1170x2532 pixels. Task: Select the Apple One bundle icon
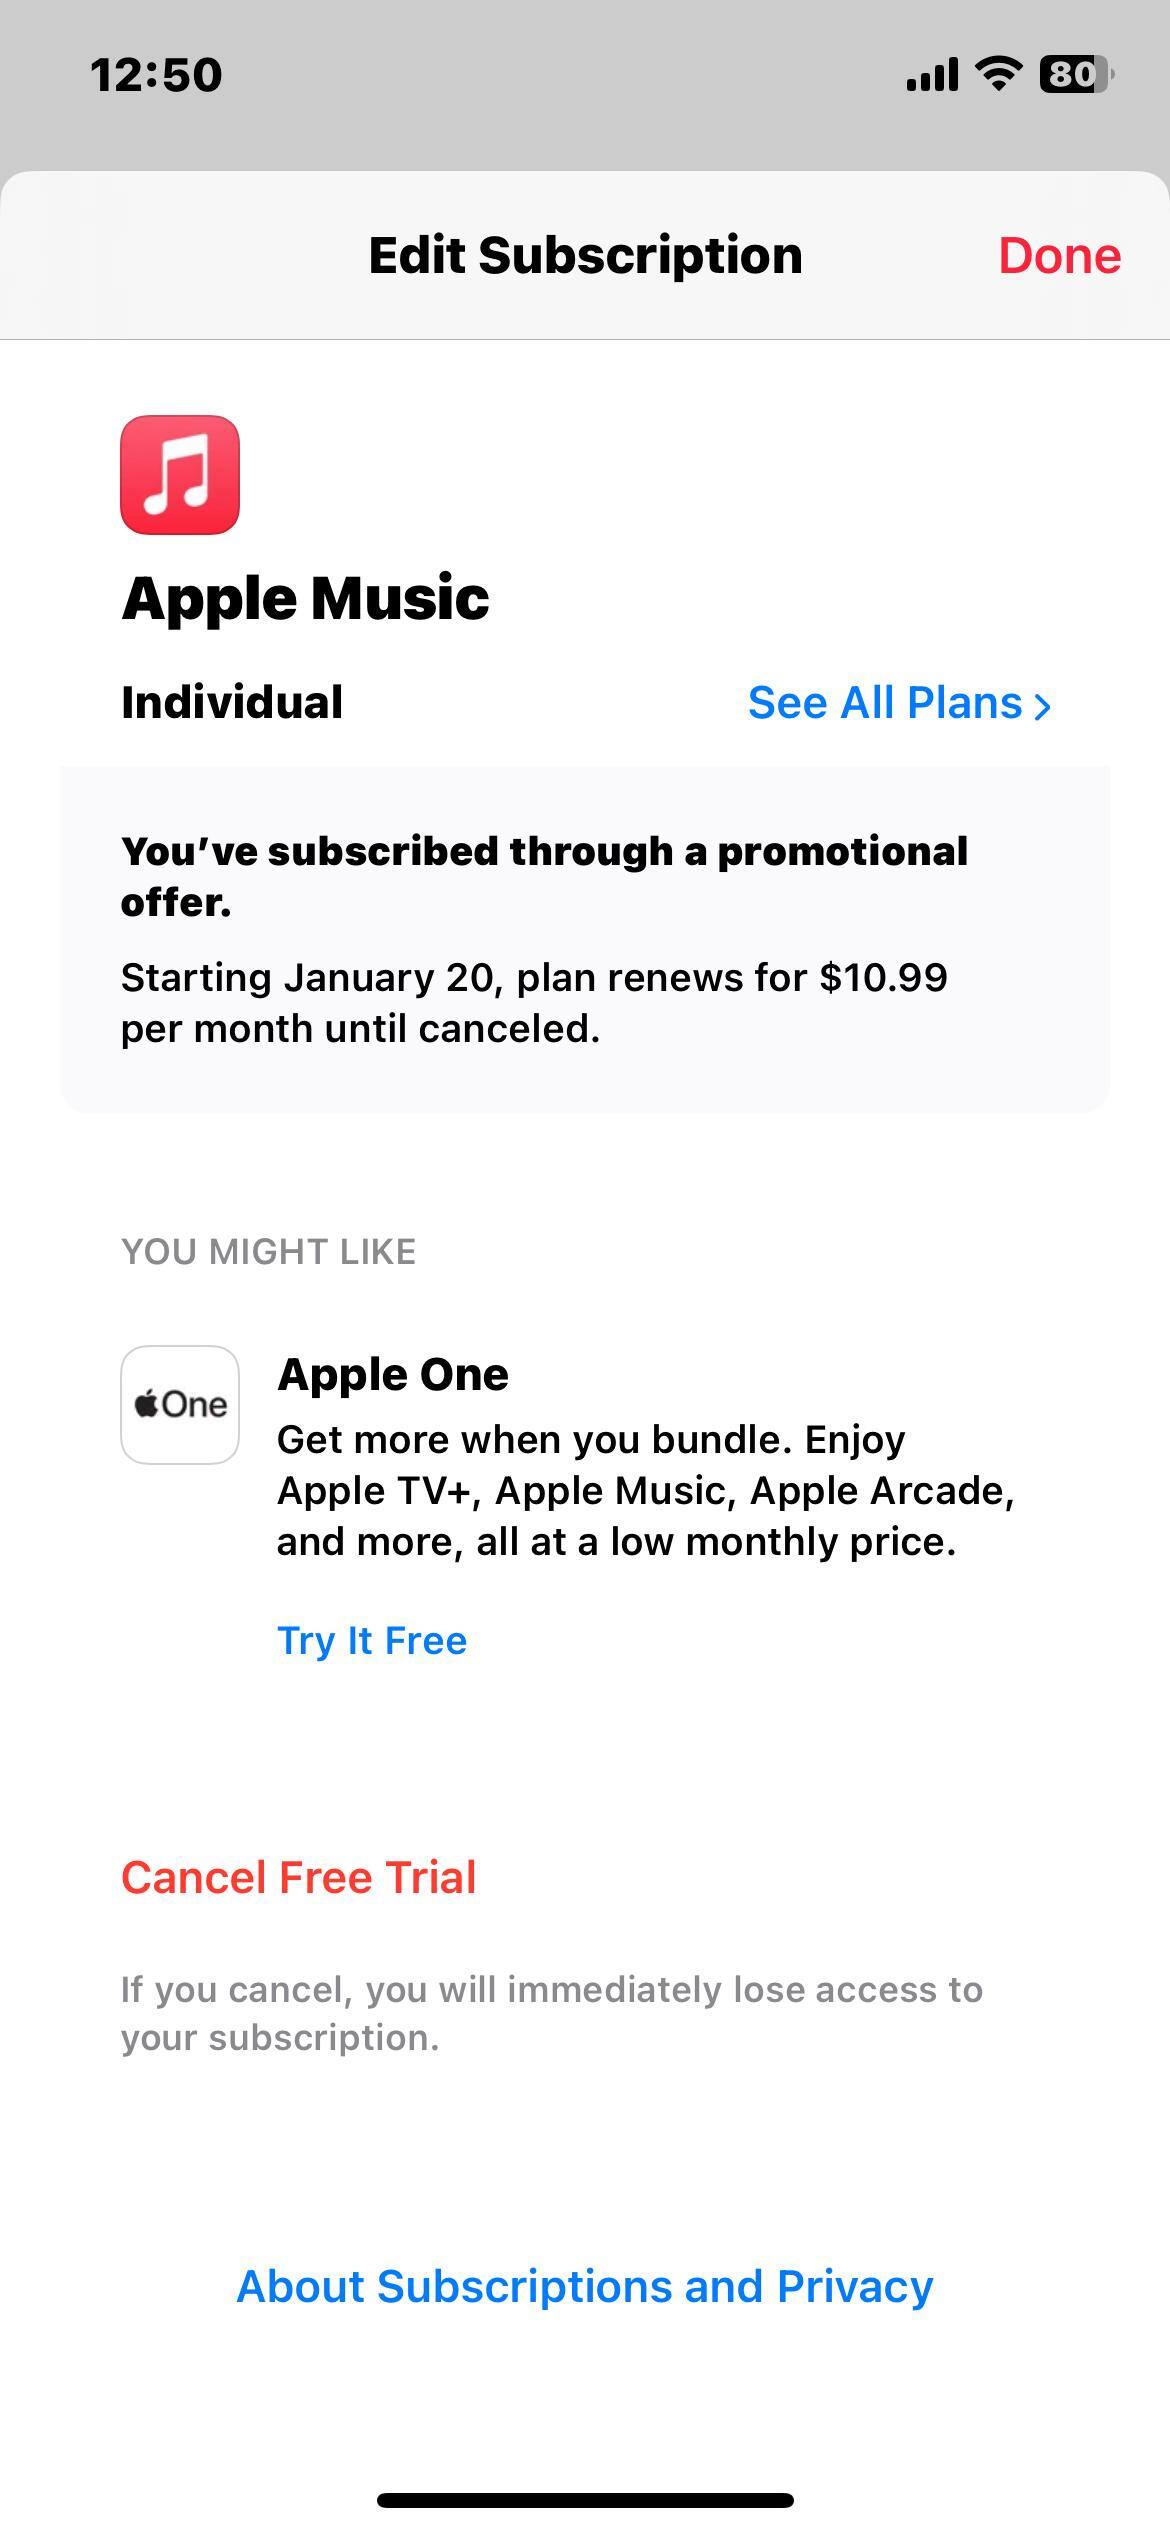pos(180,1405)
